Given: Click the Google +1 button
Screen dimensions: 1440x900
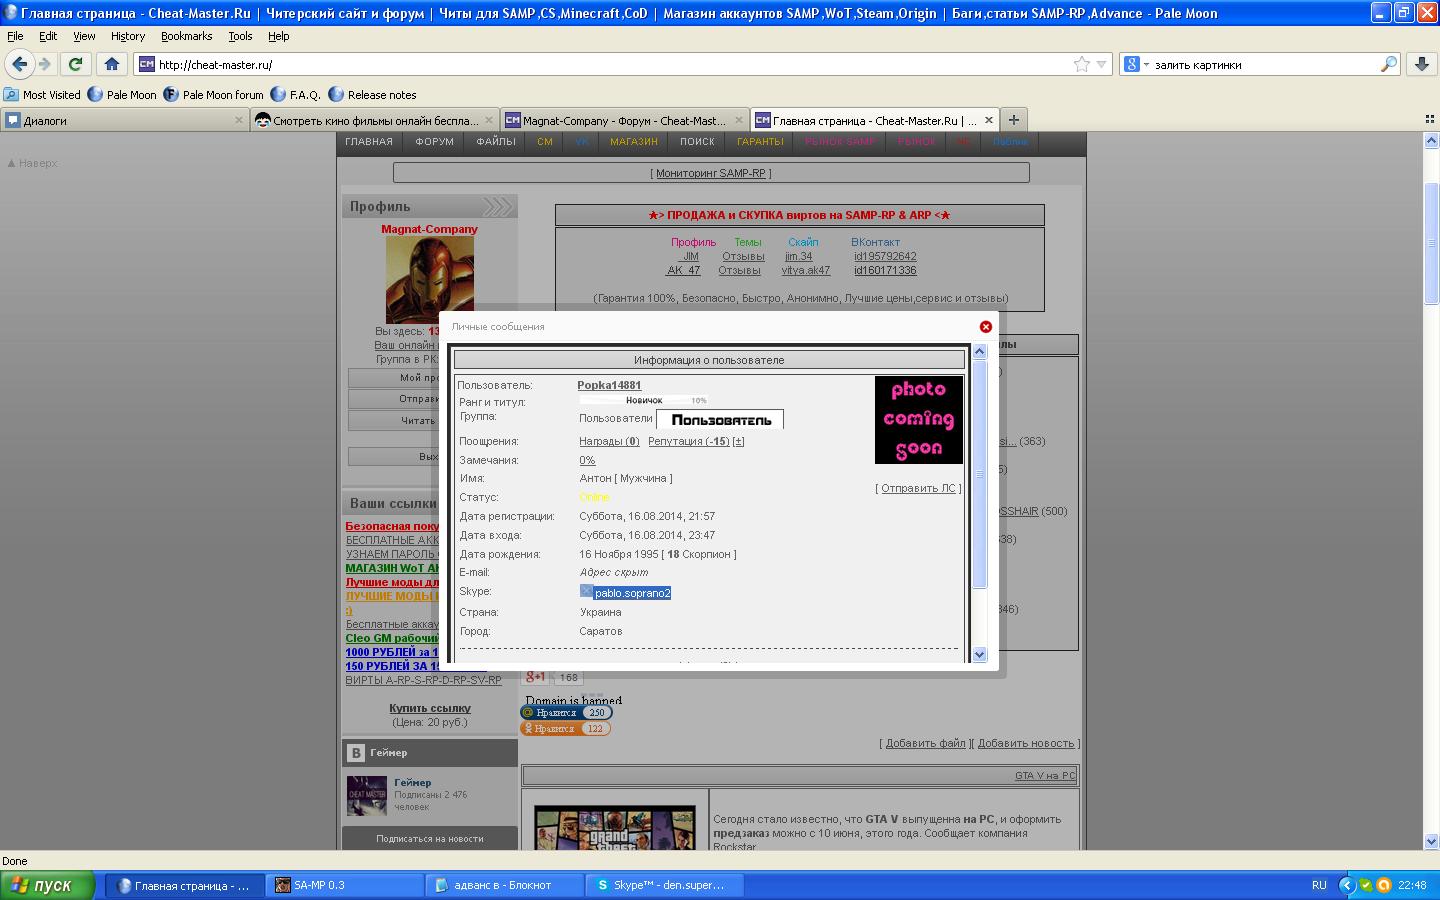Looking at the screenshot, I should pyautogui.click(x=536, y=677).
